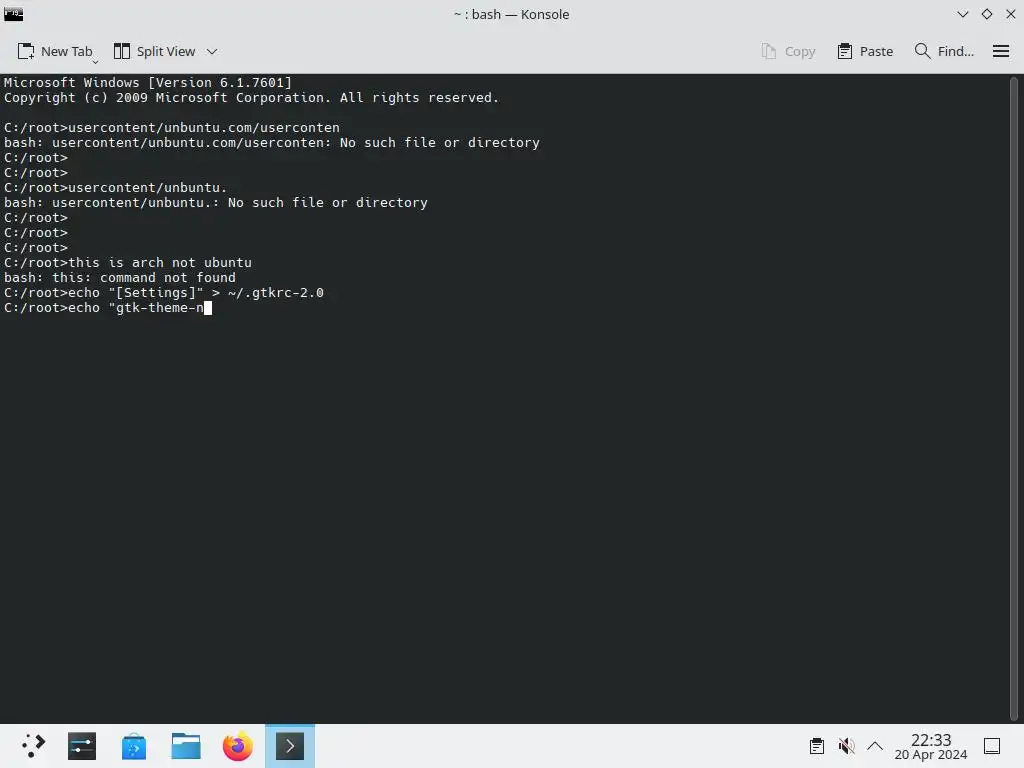Open the clipboard tray icon
The image size is (1024, 768).
point(816,746)
